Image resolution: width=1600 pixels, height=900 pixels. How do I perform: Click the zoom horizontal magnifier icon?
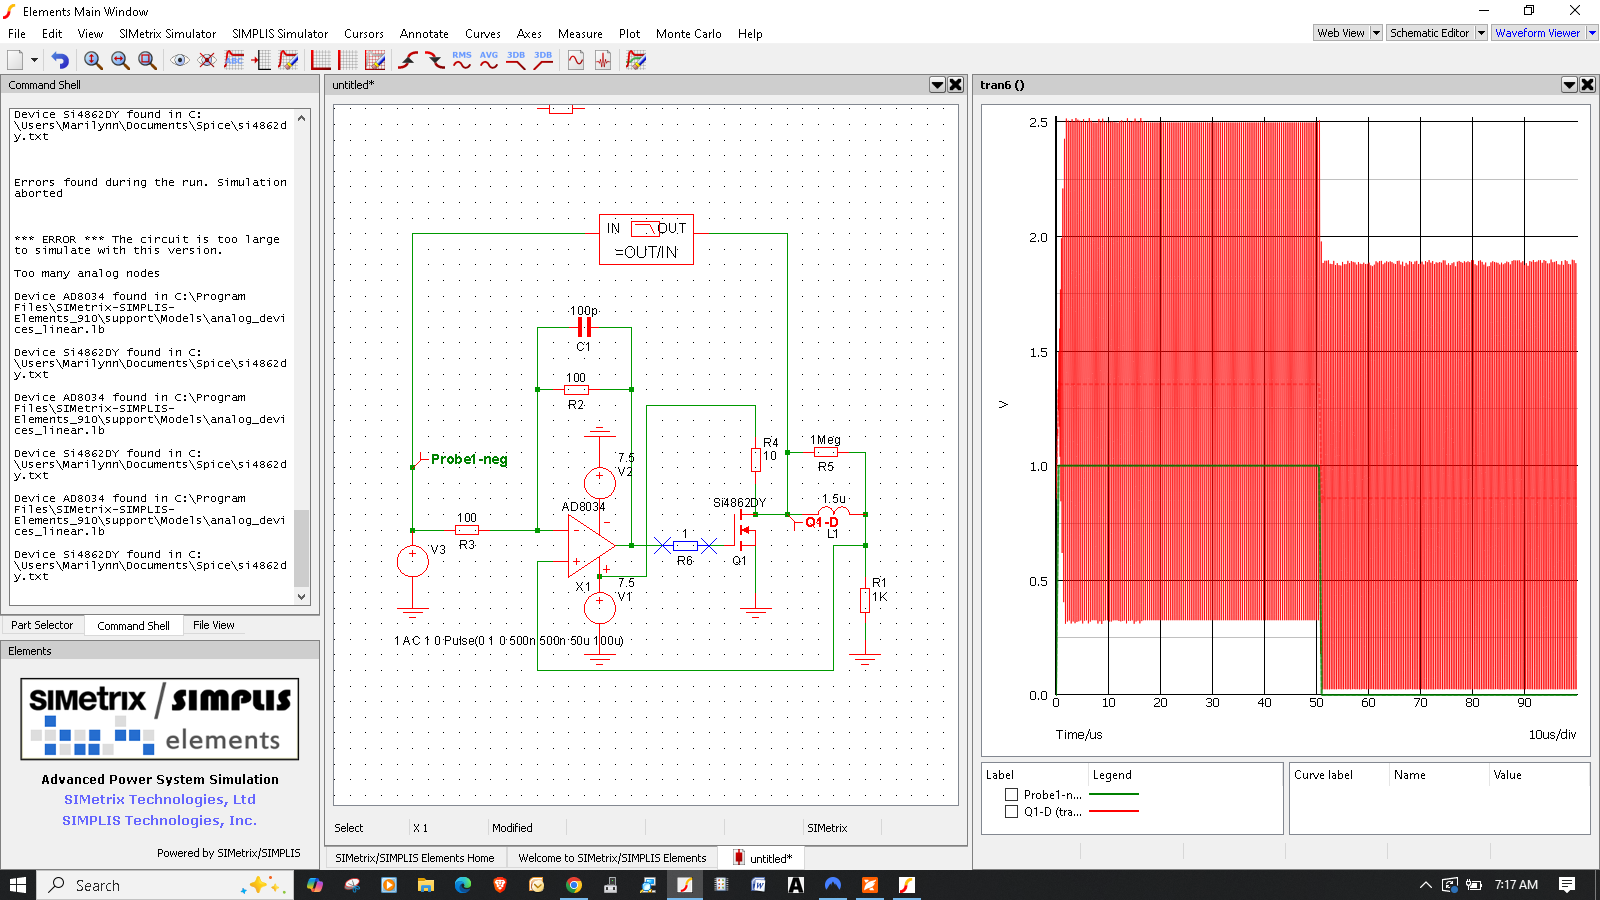120,60
